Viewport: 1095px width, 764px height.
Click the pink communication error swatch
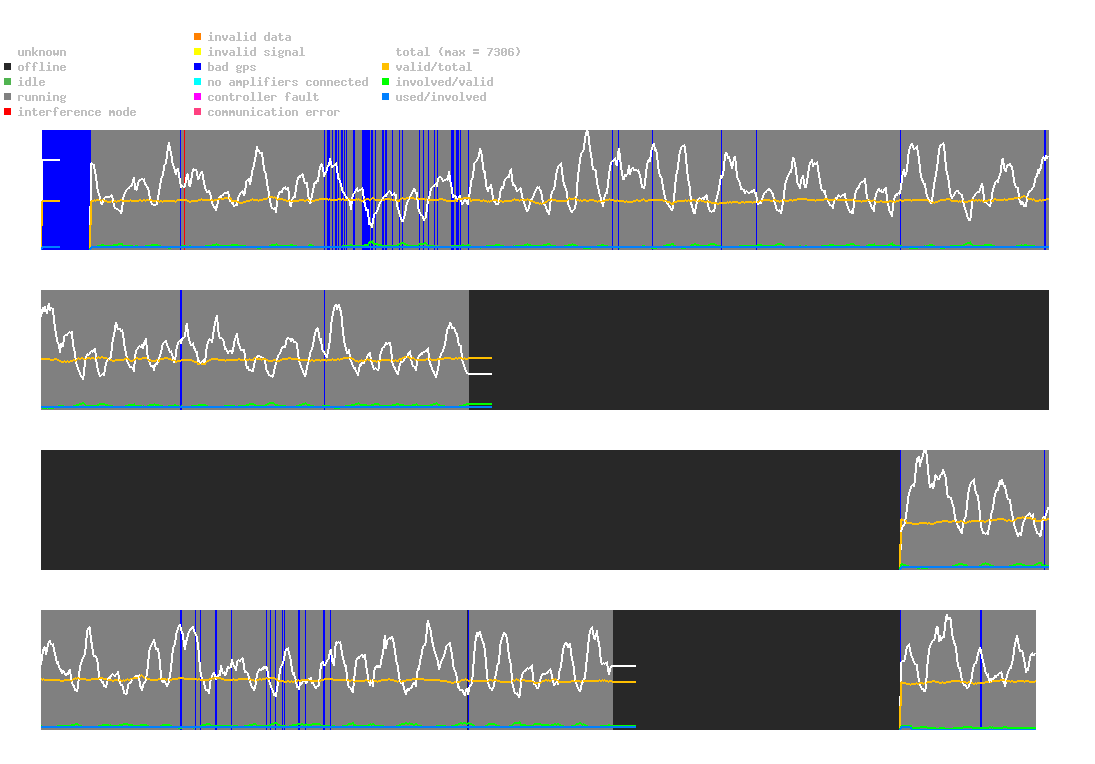coord(197,112)
